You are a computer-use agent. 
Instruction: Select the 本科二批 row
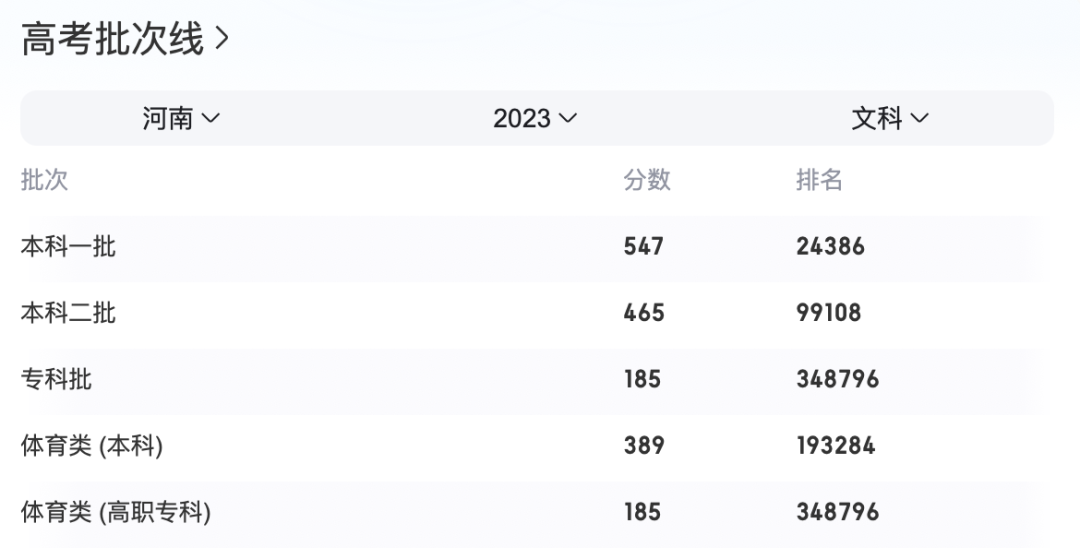click(68, 313)
